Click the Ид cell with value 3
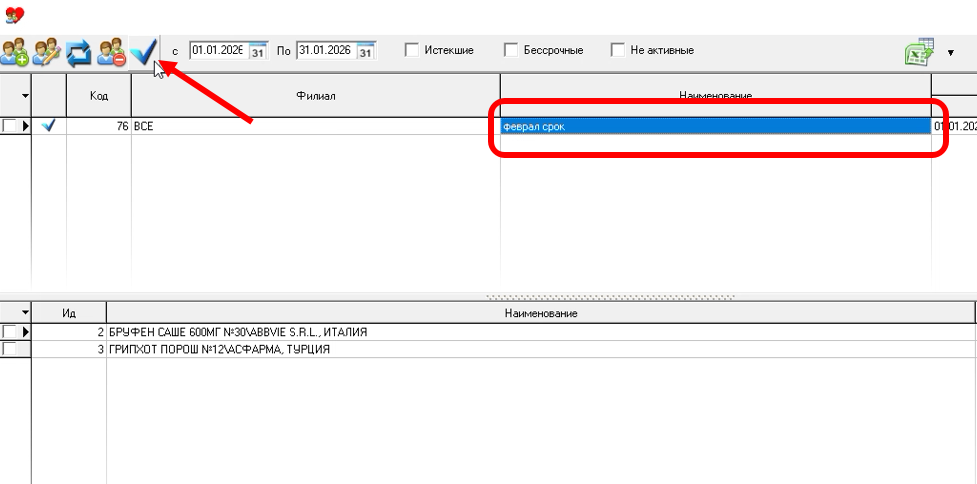The width and height of the screenshot is (977, 484). tap(69, 349)
